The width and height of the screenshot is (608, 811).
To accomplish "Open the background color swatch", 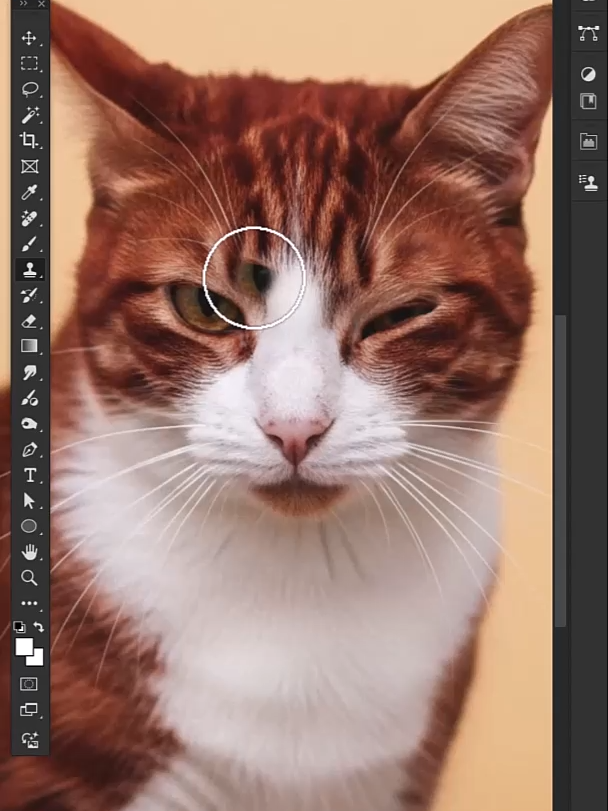I will 38,660.
